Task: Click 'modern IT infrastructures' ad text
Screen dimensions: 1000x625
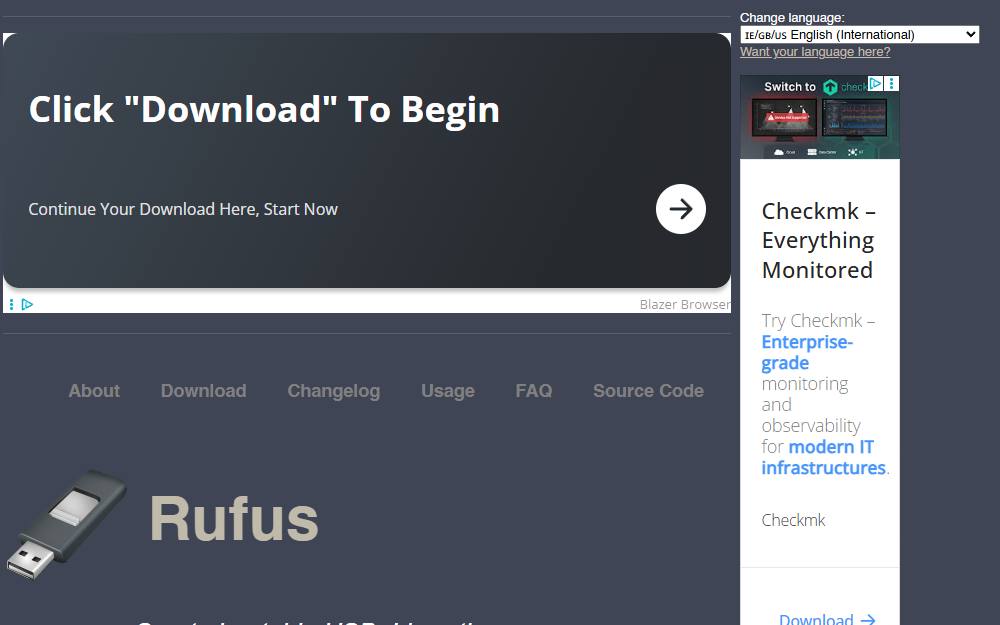Action: coord(824,457)
